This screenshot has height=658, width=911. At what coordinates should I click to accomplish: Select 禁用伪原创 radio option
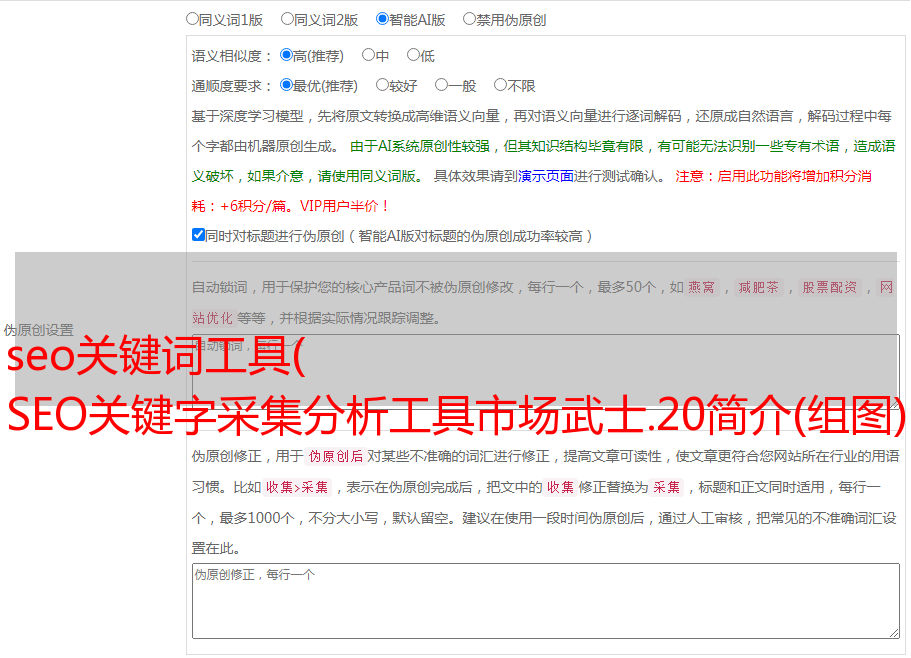coord(469,19)
